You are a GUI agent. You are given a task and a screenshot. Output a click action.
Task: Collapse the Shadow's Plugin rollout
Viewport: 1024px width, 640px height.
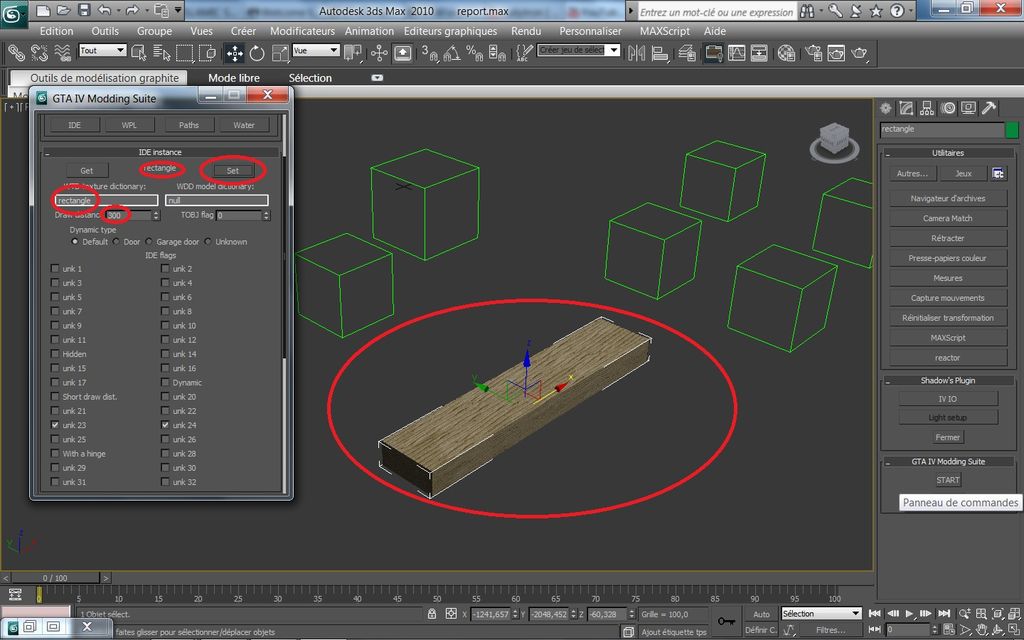[888, 381]
